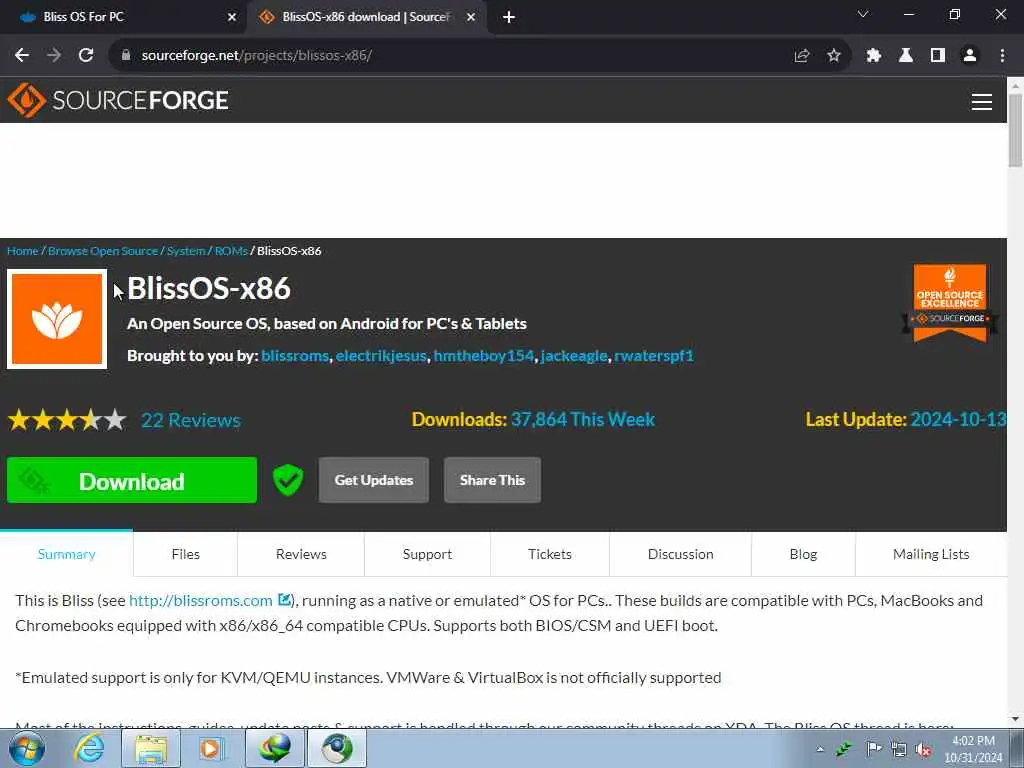Click the muted volume tray icon
The width and height of the screenshot is (1024, 768).
(923, 749)
